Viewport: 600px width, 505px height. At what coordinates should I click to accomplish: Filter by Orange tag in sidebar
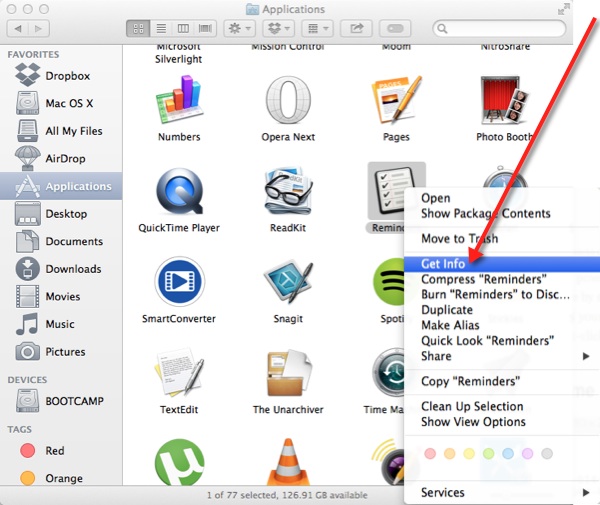point(61,478)
